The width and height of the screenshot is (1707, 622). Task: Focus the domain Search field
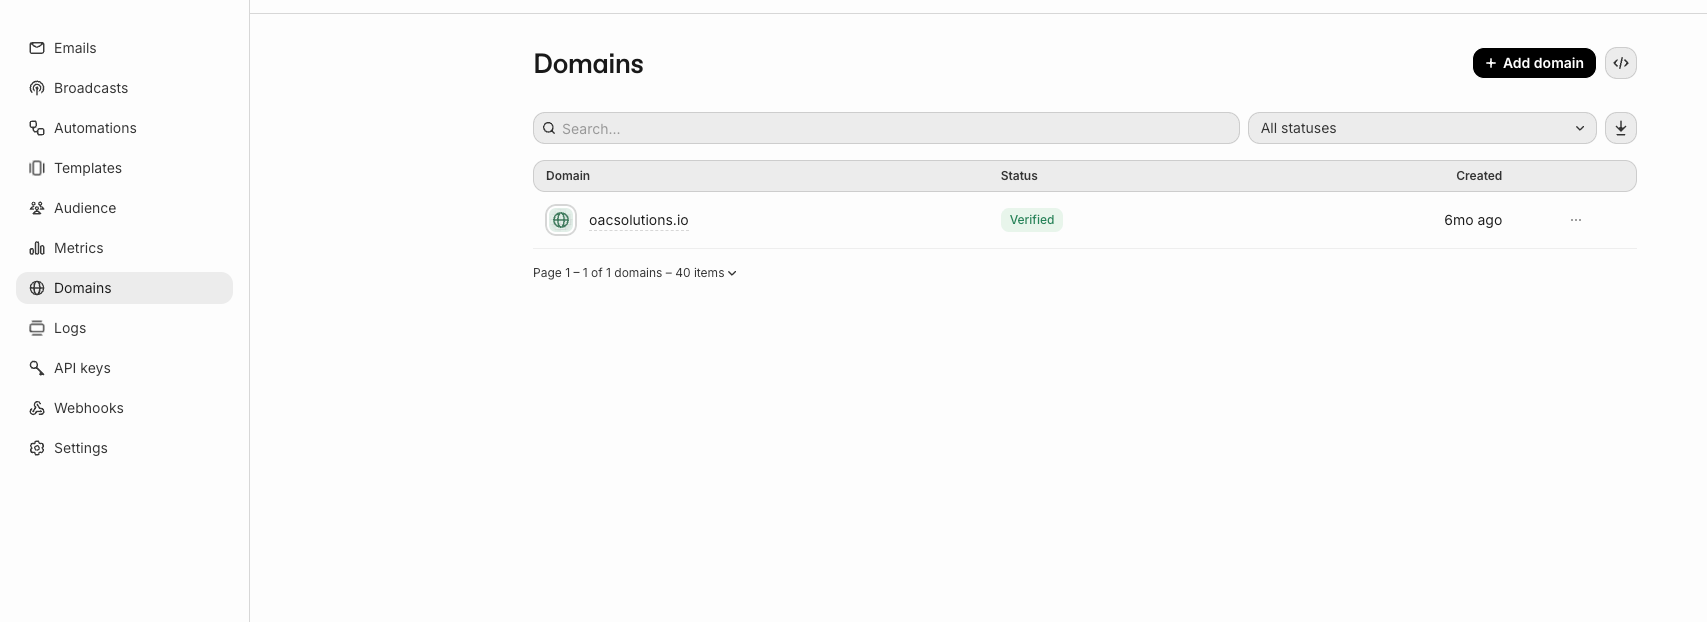886,128
